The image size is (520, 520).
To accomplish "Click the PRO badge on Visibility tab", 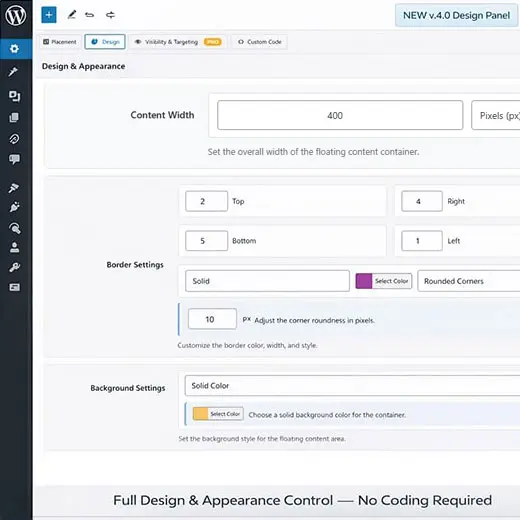I will coord(213,42).
